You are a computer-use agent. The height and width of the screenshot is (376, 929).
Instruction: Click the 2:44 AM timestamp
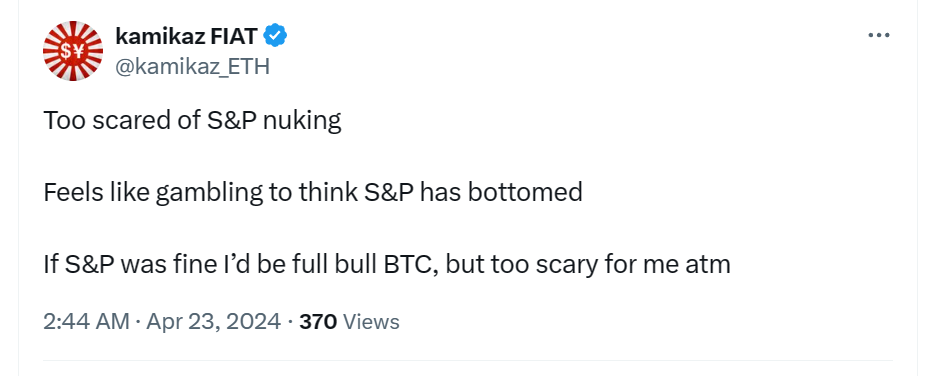tap(87, 322)
